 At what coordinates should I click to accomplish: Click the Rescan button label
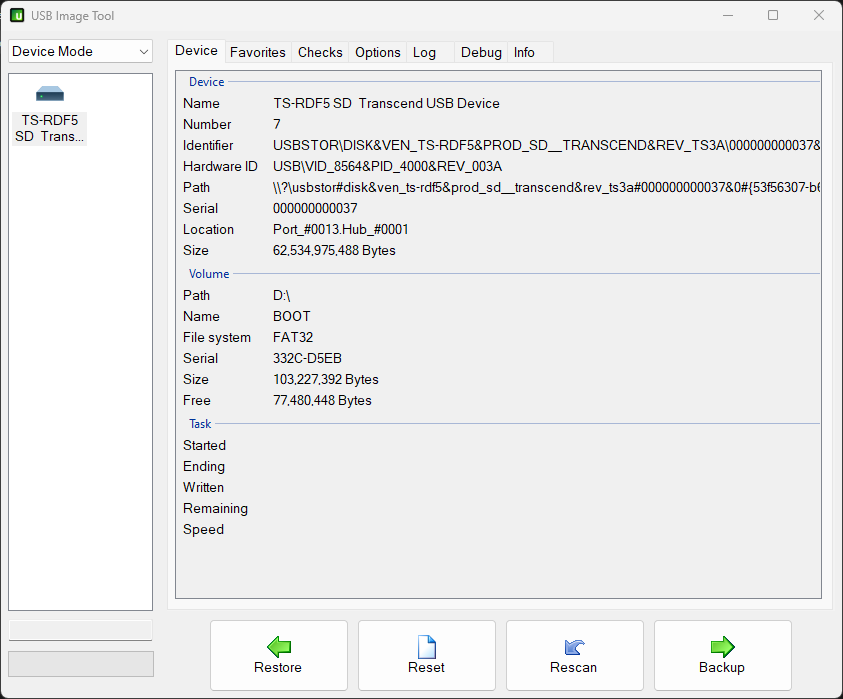573,667
